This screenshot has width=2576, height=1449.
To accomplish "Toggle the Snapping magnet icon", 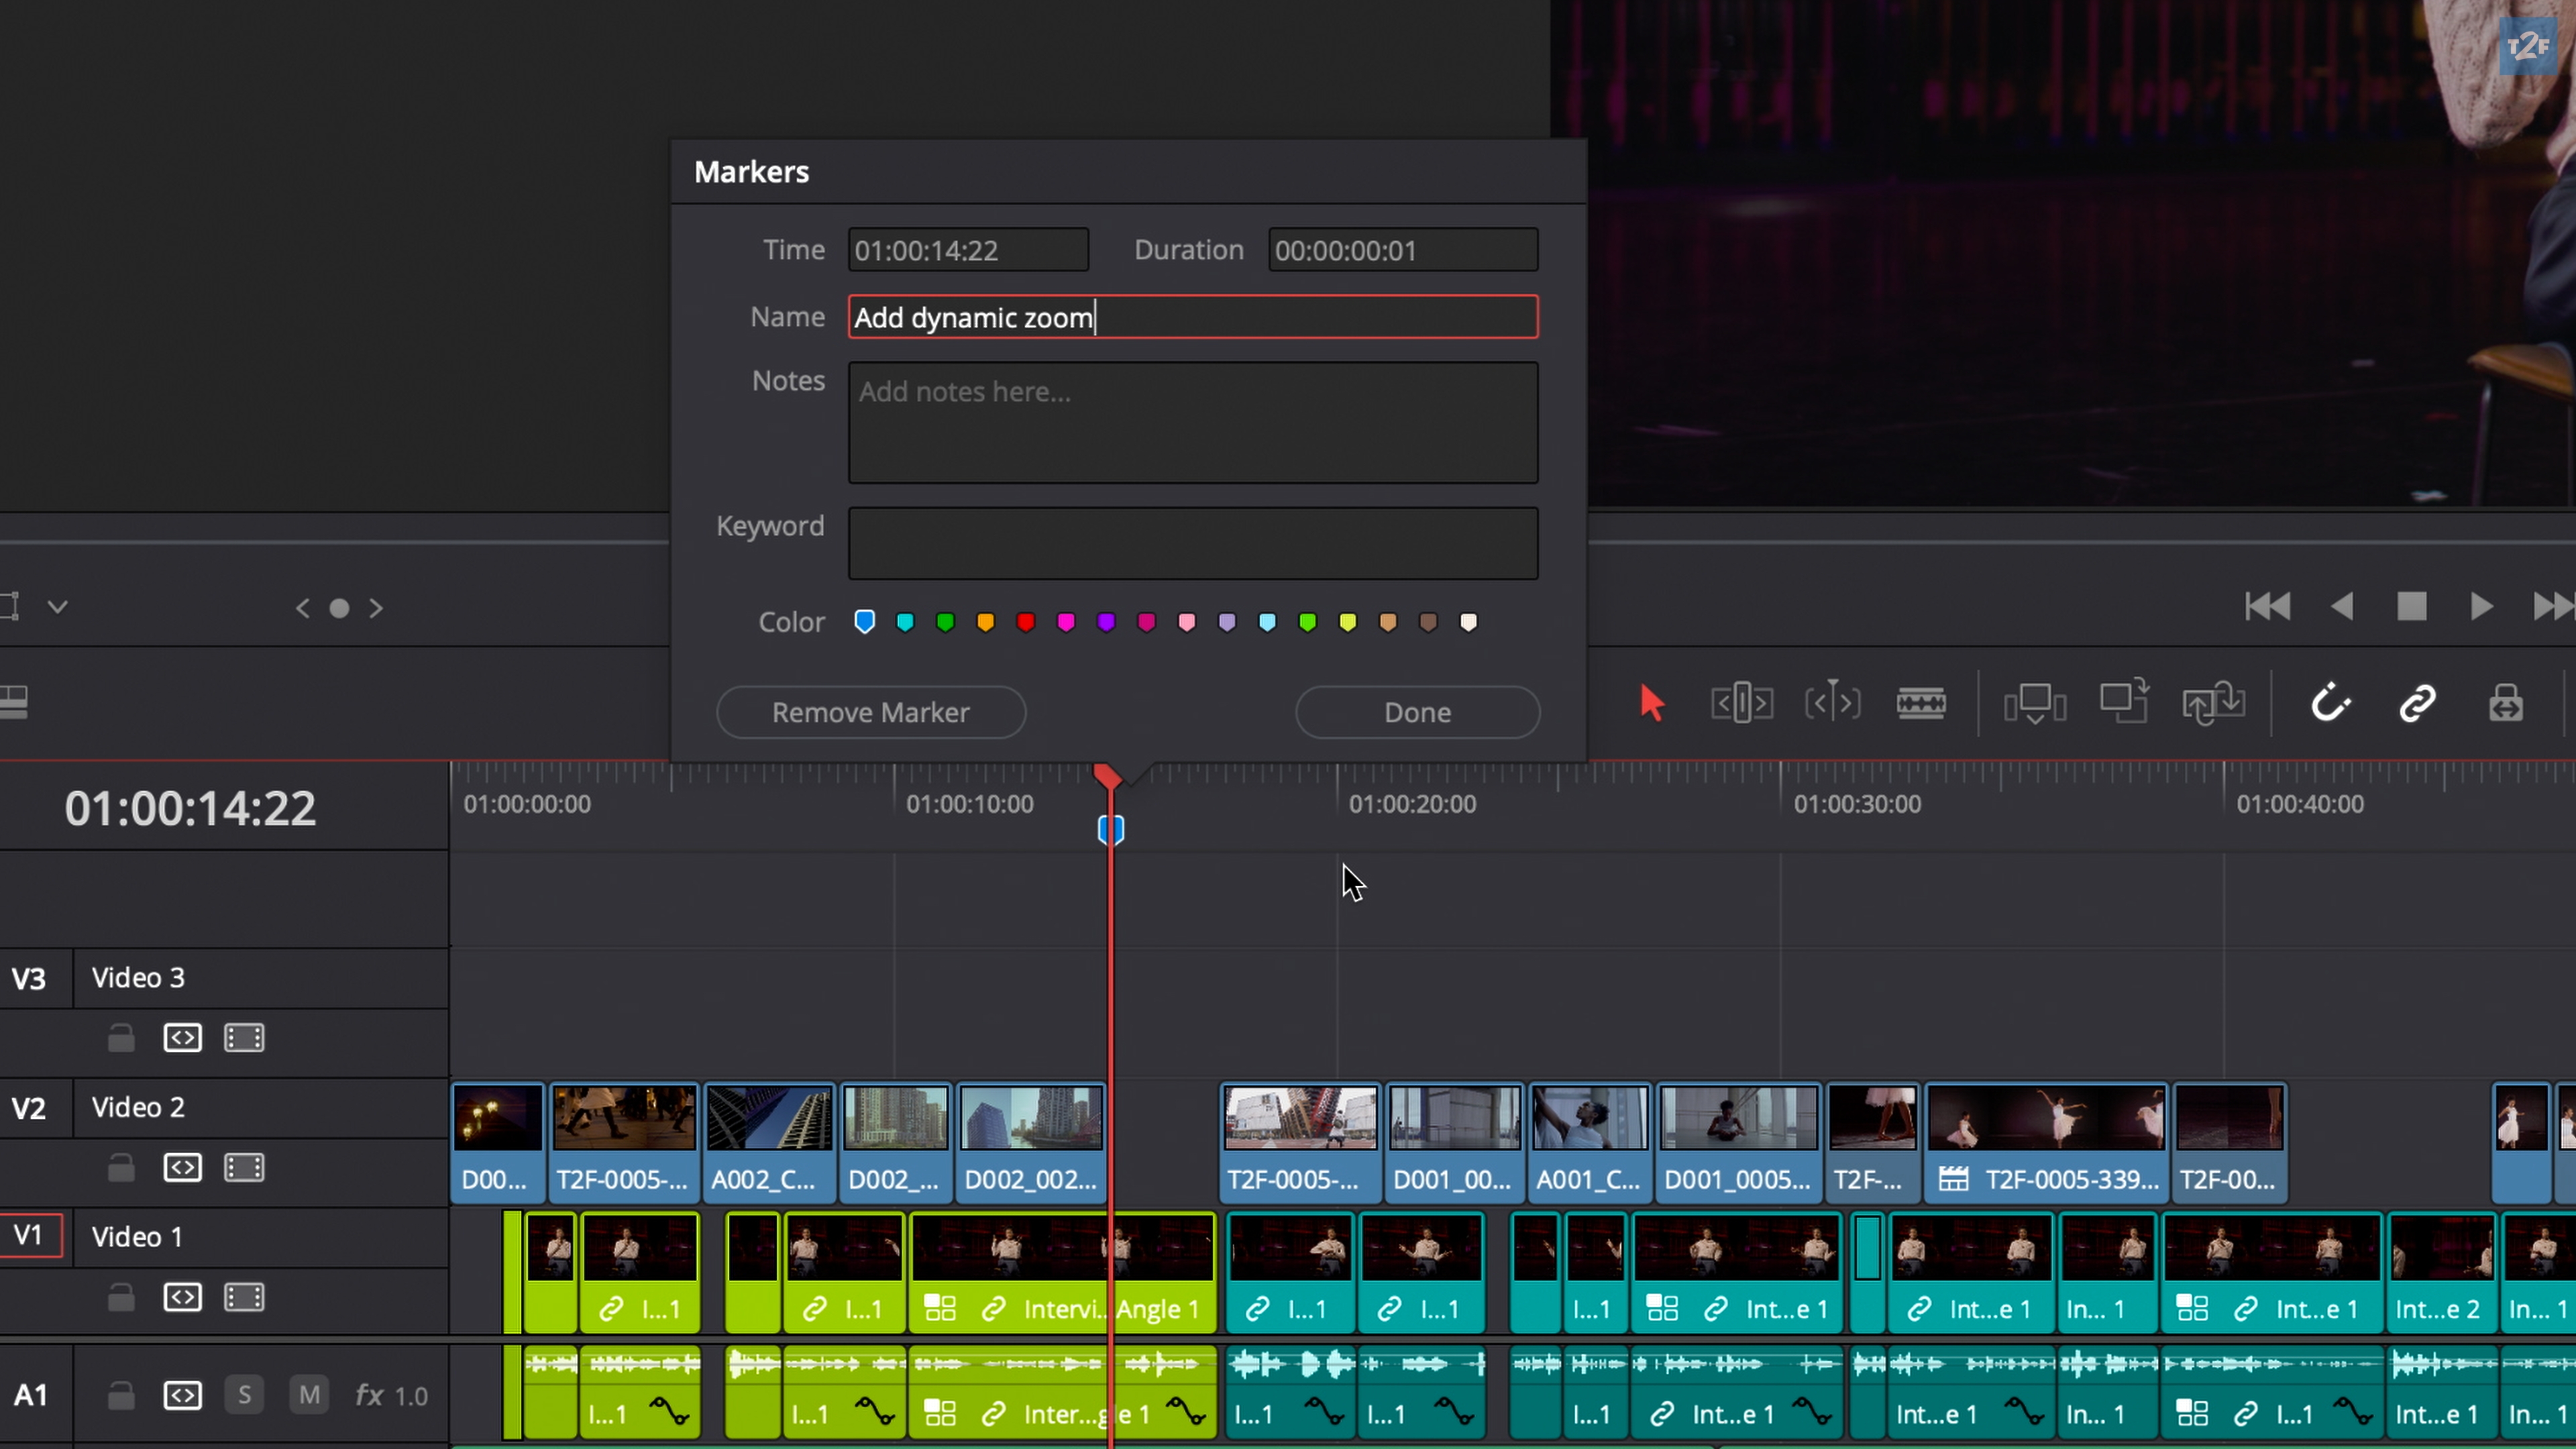I will pyautogui.click(x=2329, y=703).
